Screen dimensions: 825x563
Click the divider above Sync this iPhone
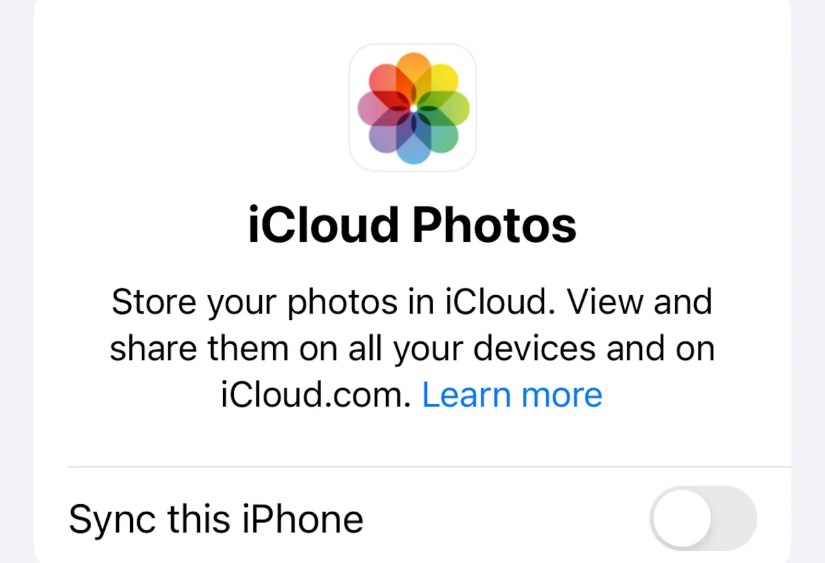[429, 466]
